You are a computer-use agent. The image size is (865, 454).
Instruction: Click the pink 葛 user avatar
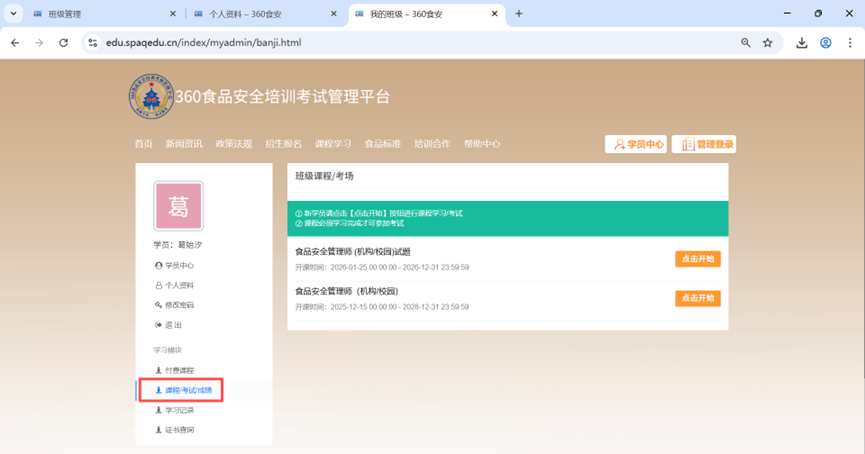point(178,207)
